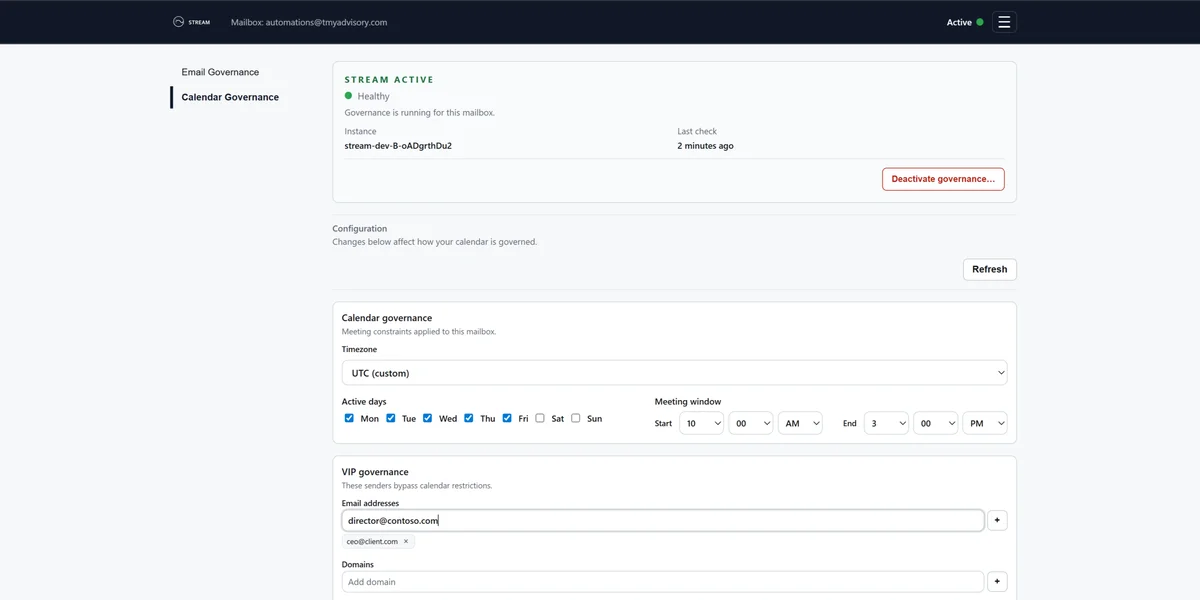Open the hamburger menu in header
The image size is (1200, 600).
click(1004, 22)
